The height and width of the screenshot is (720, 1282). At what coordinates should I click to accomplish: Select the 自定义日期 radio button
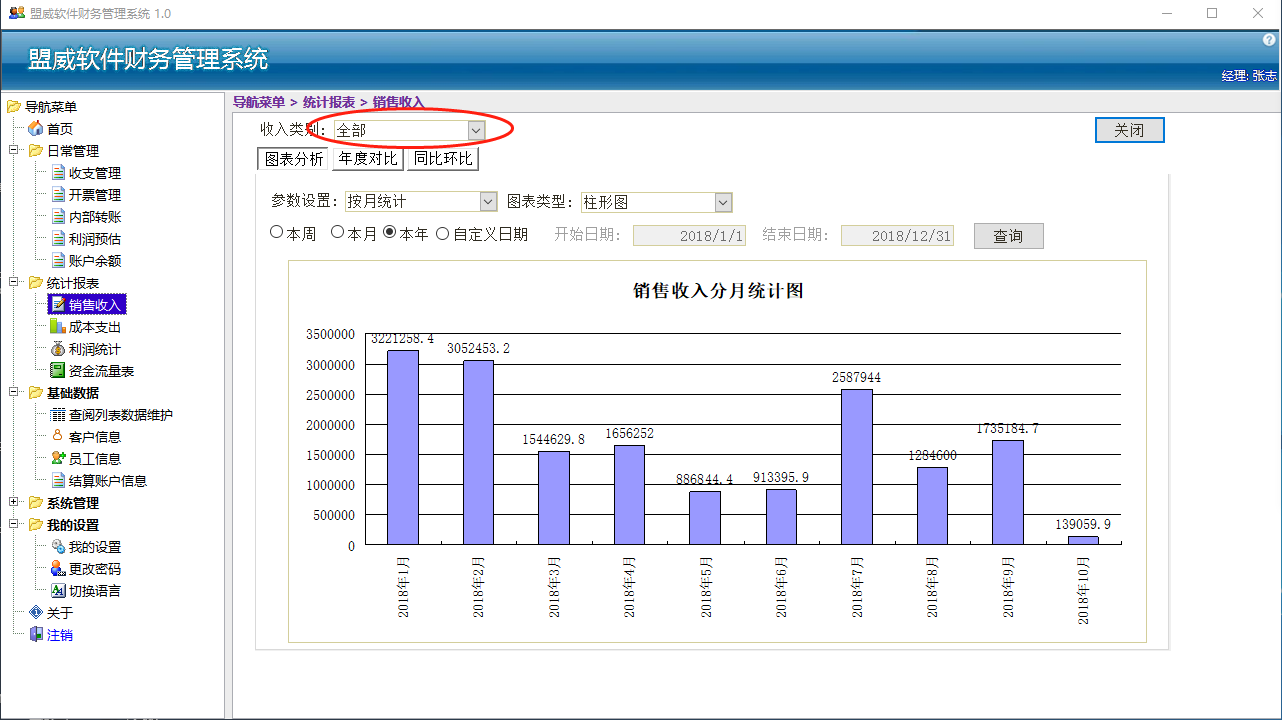(x=443, y=233)
